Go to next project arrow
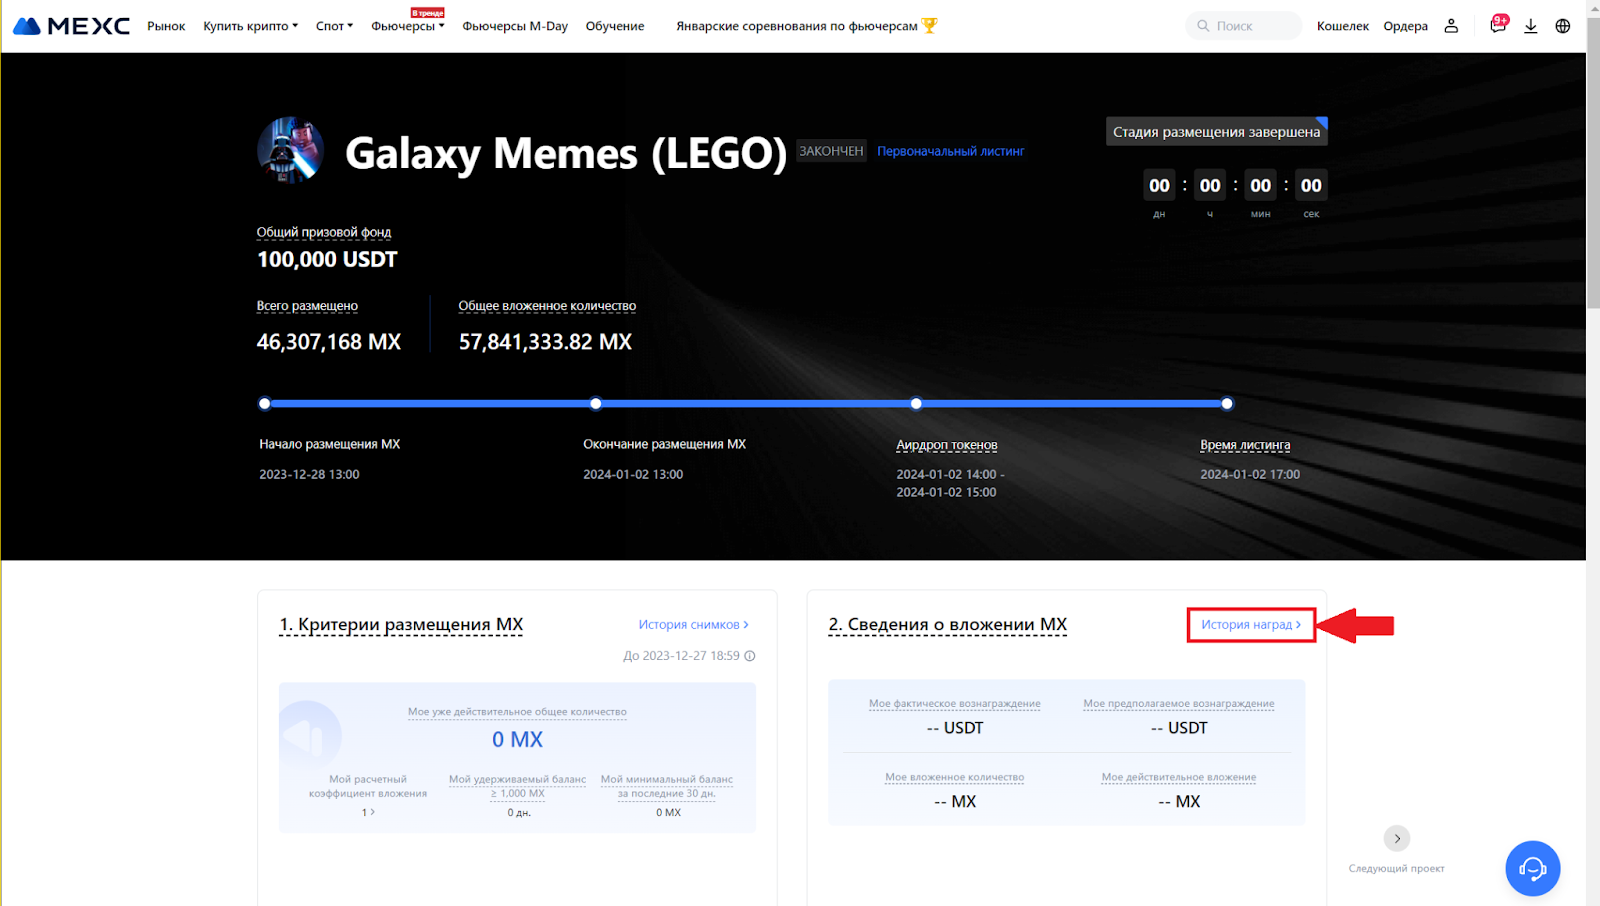 1397,838
